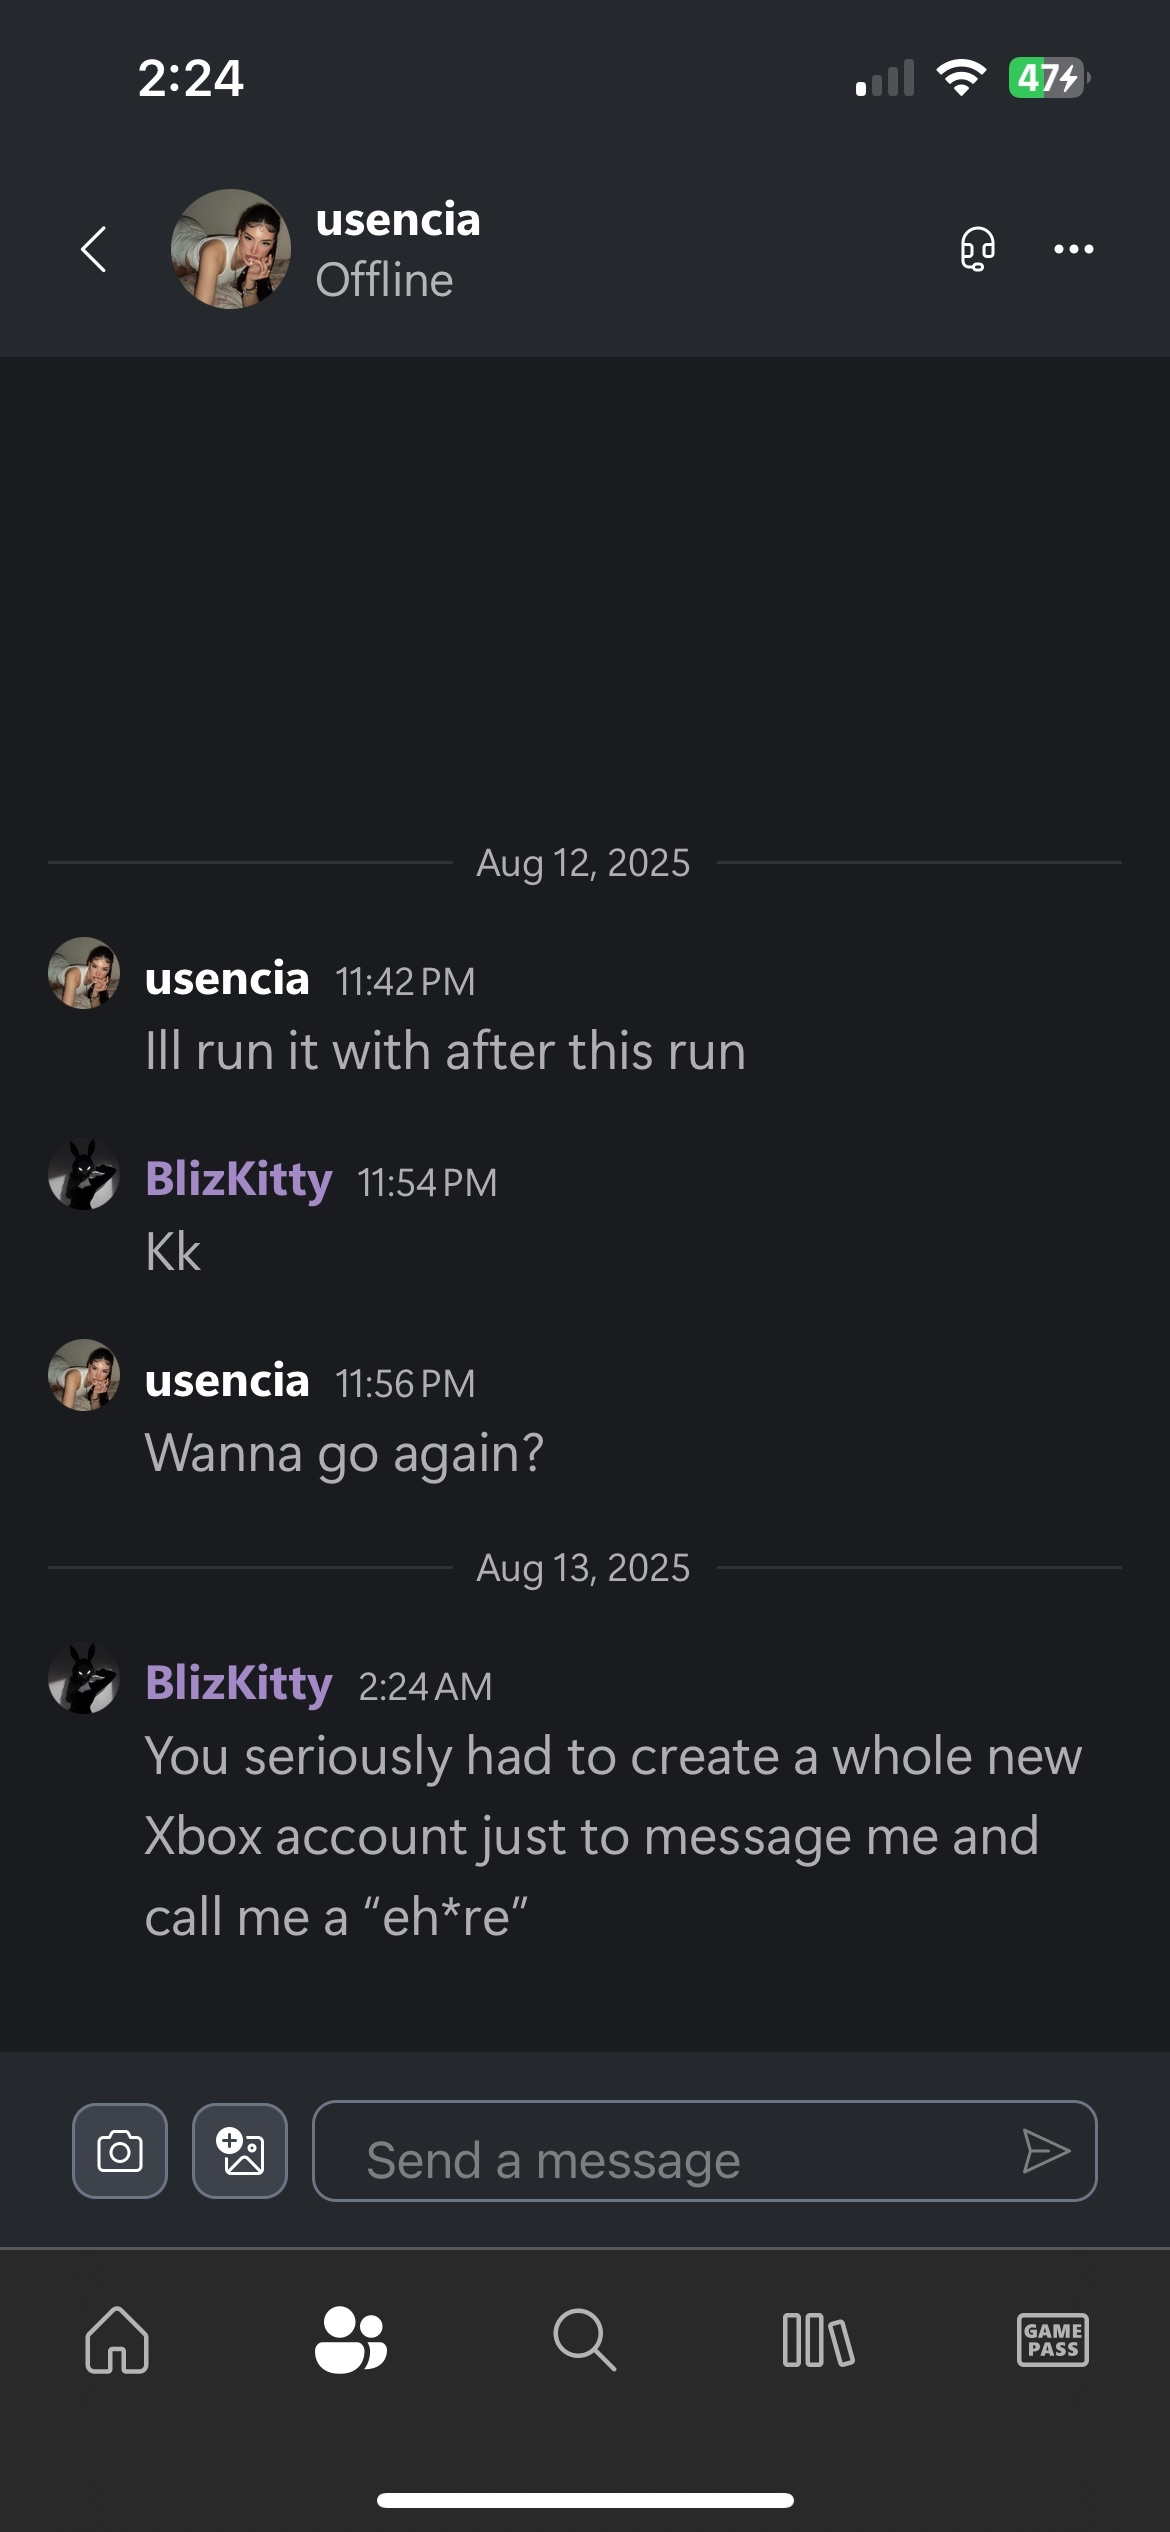Select the "Ill run it with" message
The height and width of the screenshot is (2532, 1170).
[x=445, y=1052]
